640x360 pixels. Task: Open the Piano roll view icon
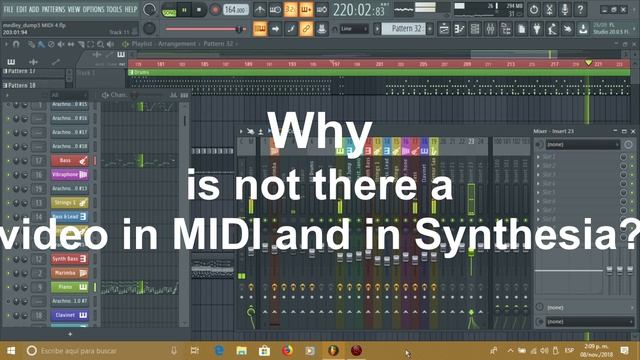pos(459,29)
